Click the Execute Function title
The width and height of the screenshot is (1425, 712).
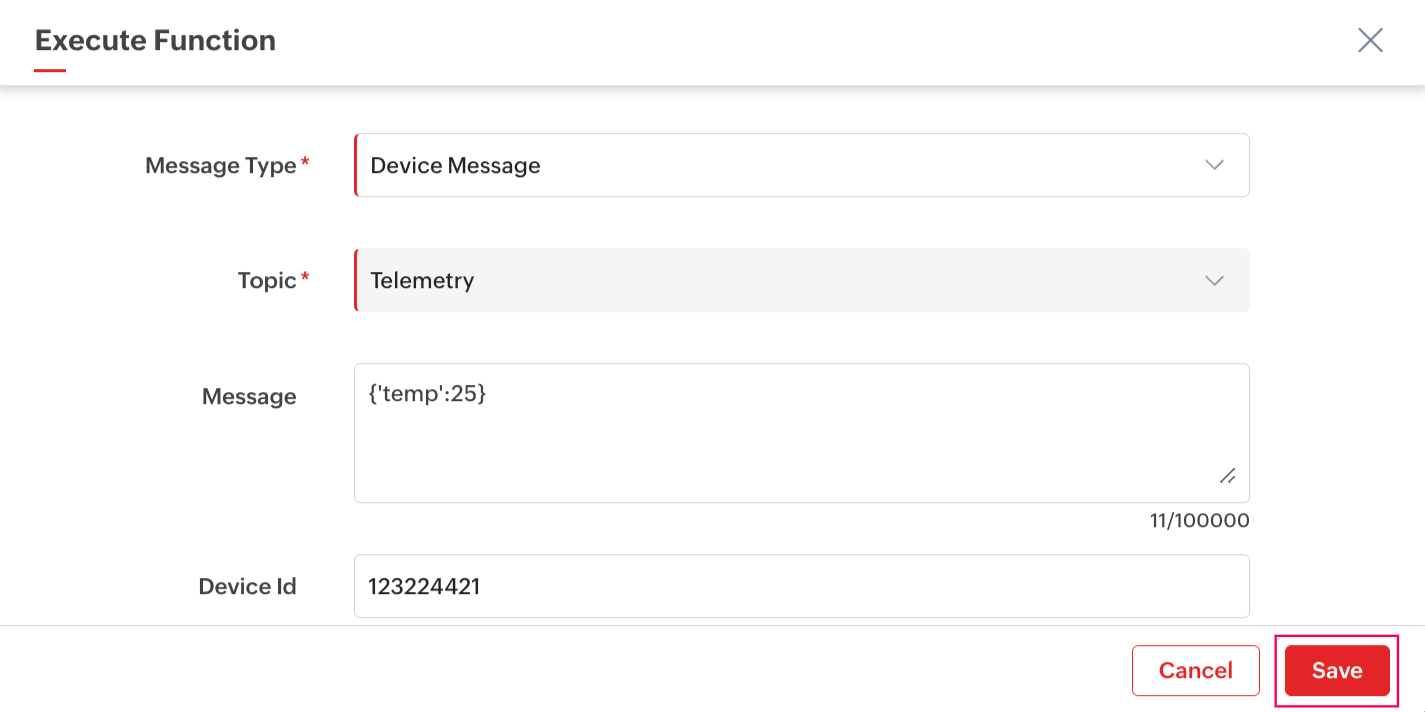155,41
